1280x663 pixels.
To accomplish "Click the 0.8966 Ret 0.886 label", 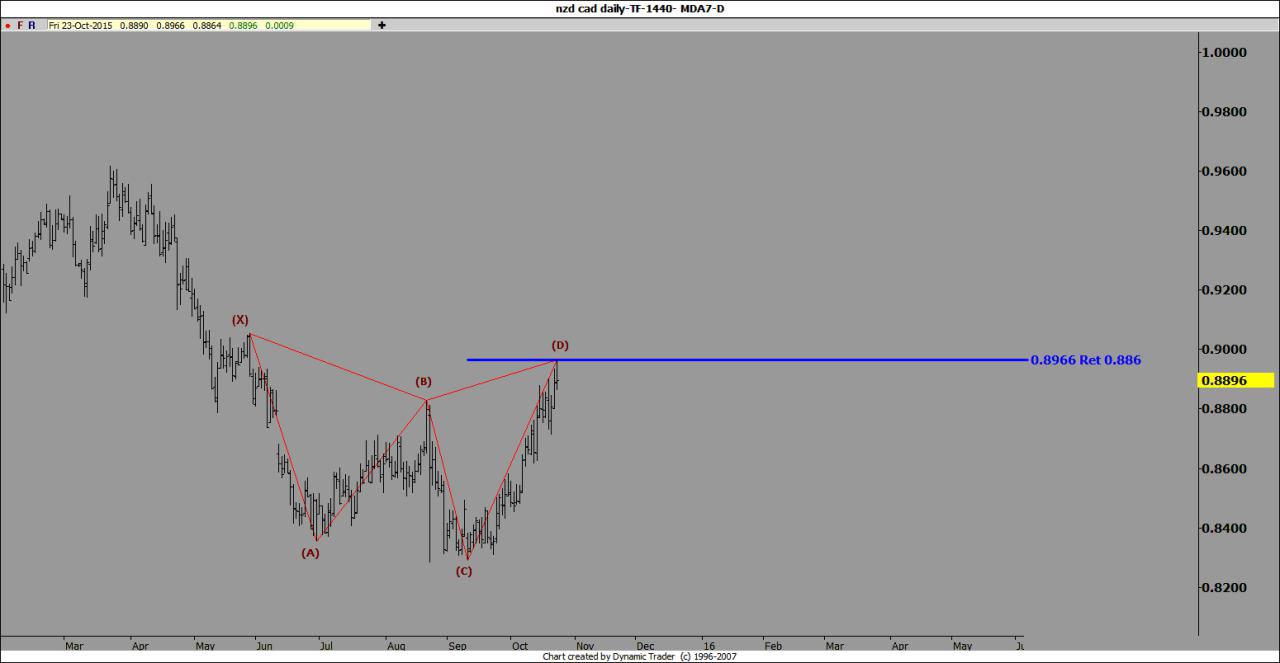I will click(x=1085, y=360).
